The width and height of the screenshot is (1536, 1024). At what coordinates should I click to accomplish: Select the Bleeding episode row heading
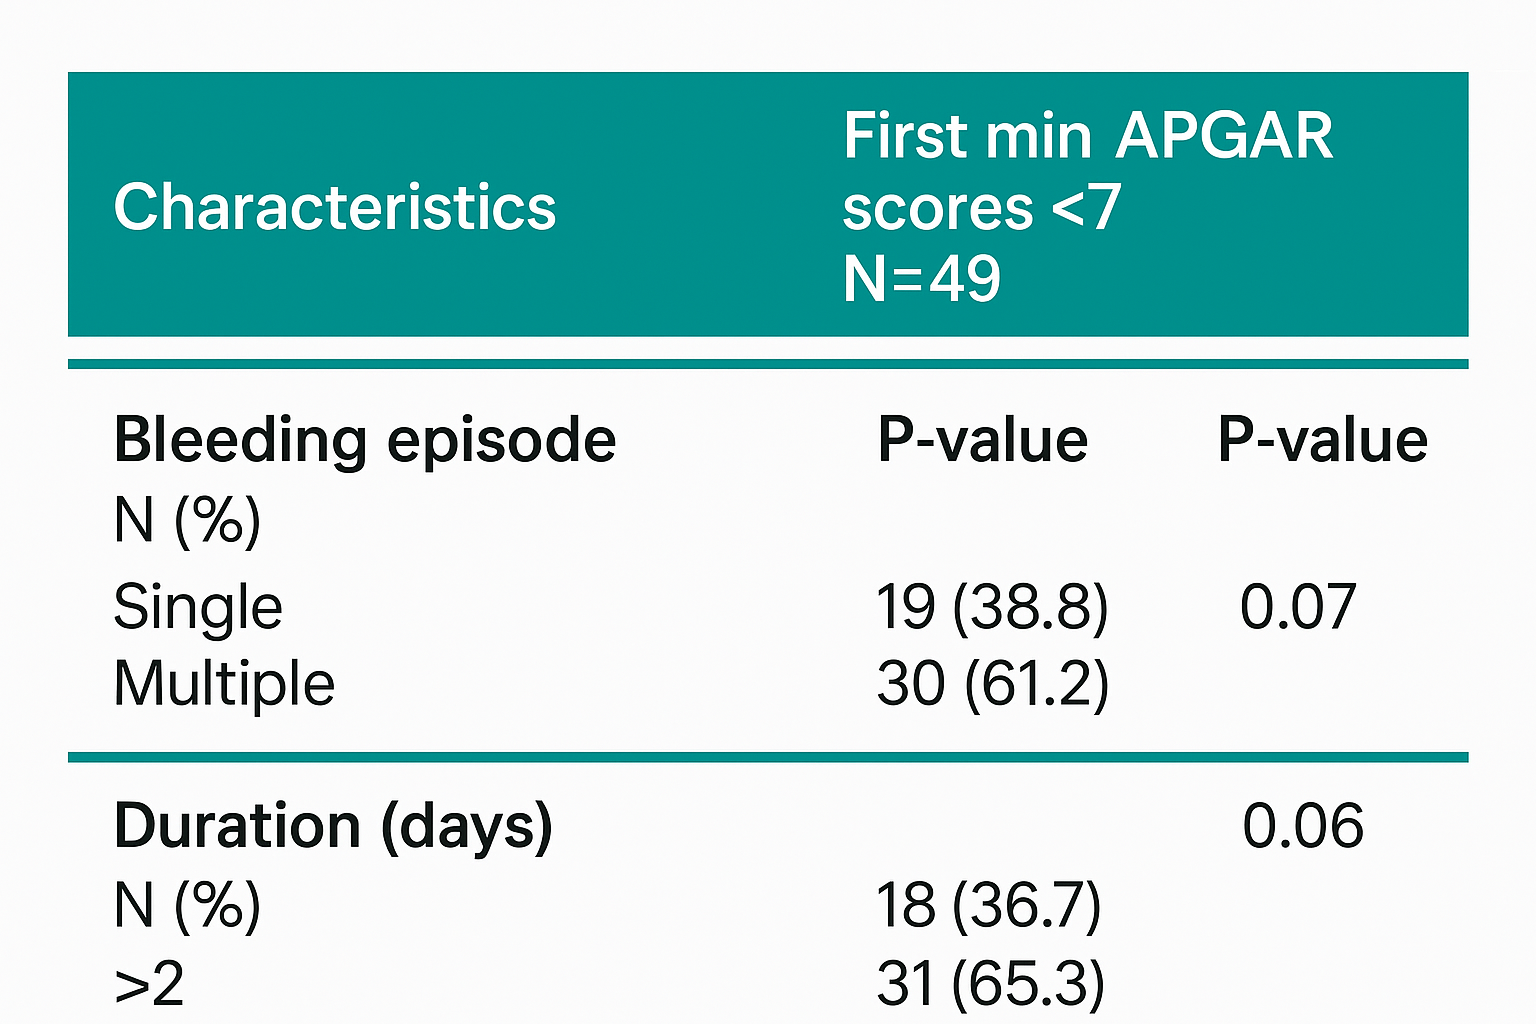tap(364, 440)
